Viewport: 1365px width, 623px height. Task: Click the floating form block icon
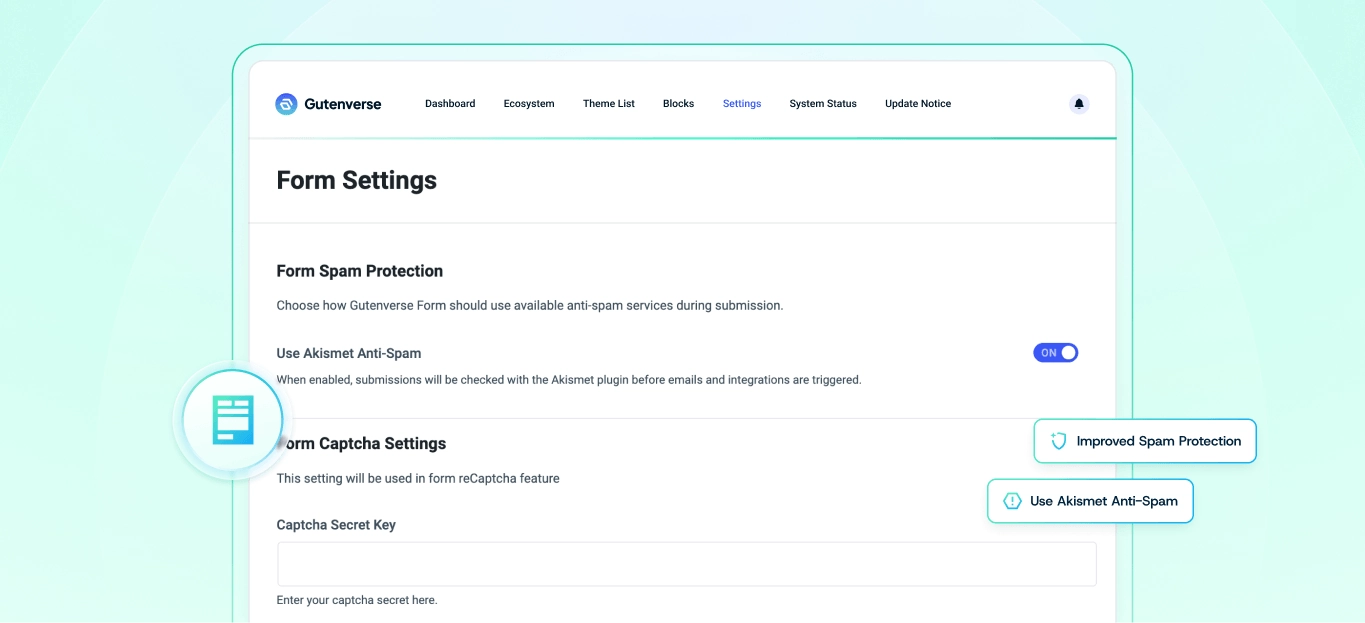233,420
